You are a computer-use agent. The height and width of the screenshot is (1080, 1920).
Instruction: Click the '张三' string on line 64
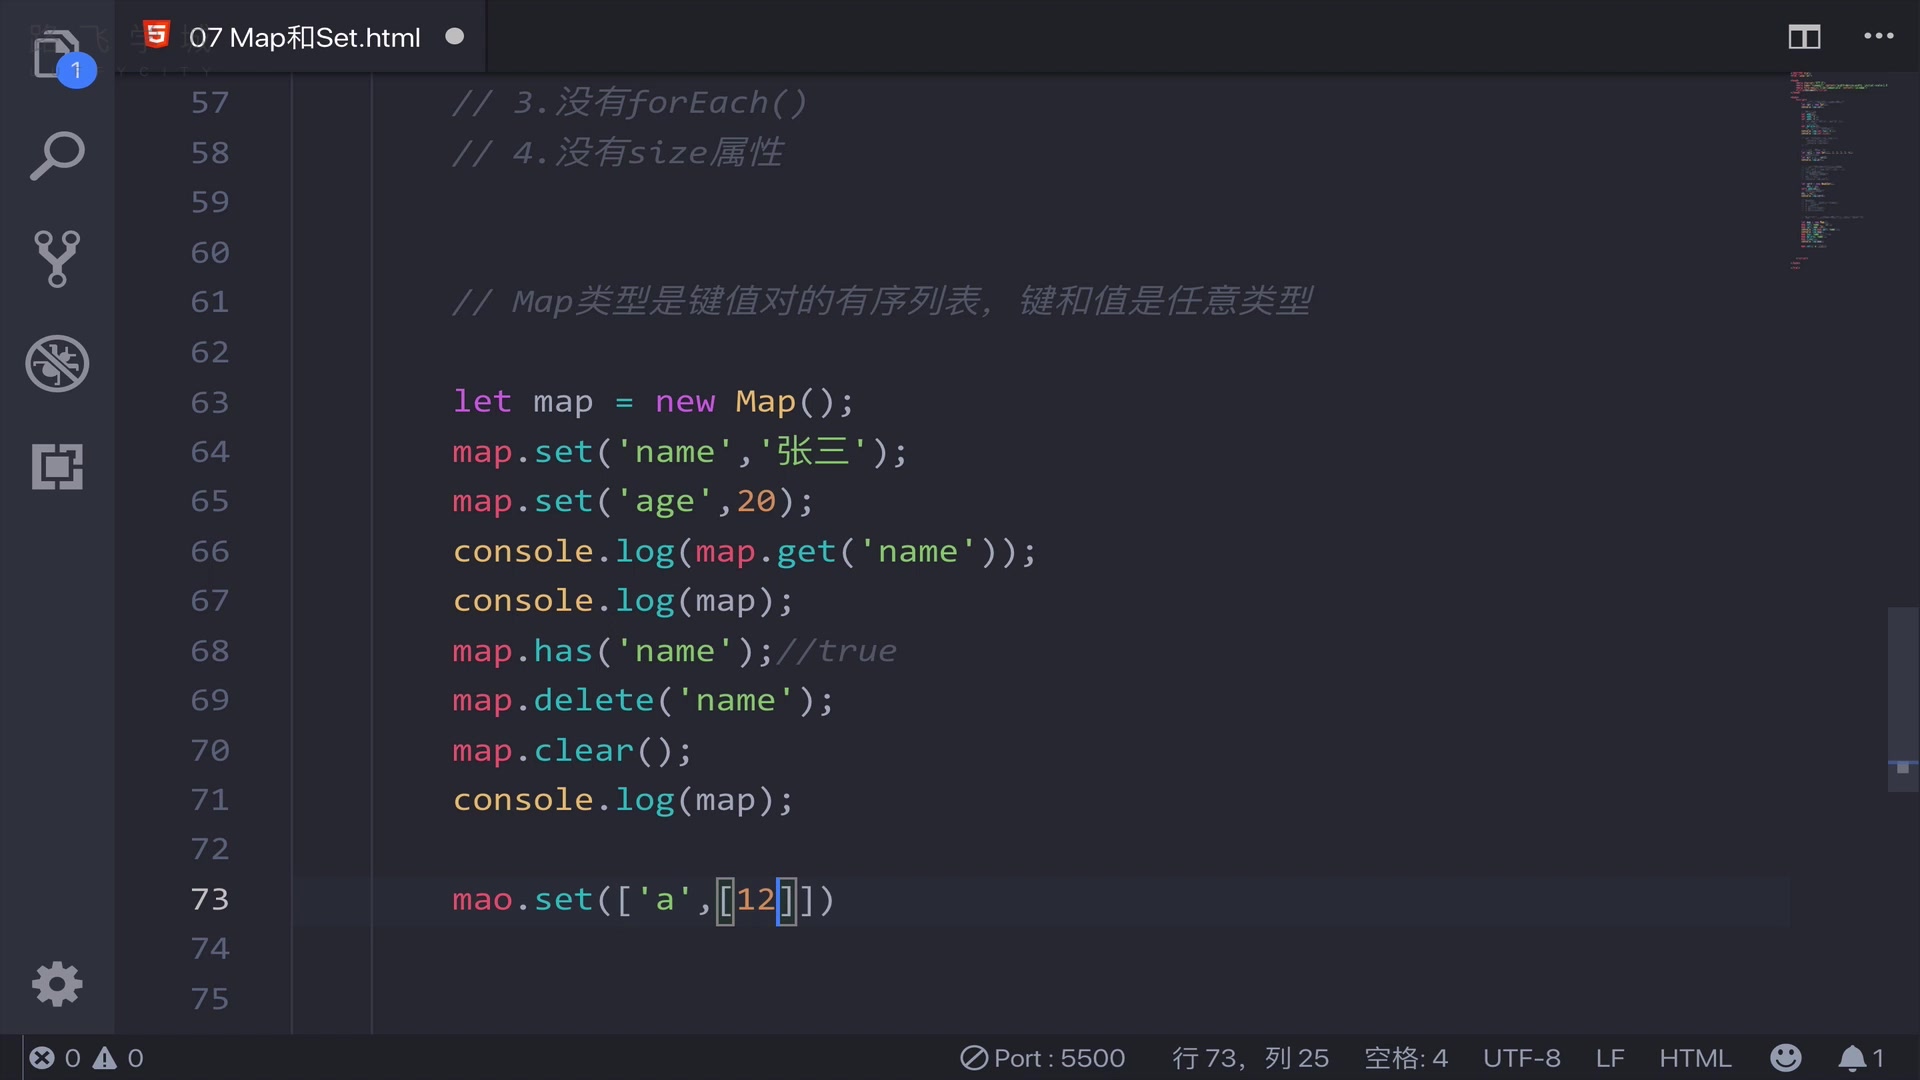coord(812,451)
